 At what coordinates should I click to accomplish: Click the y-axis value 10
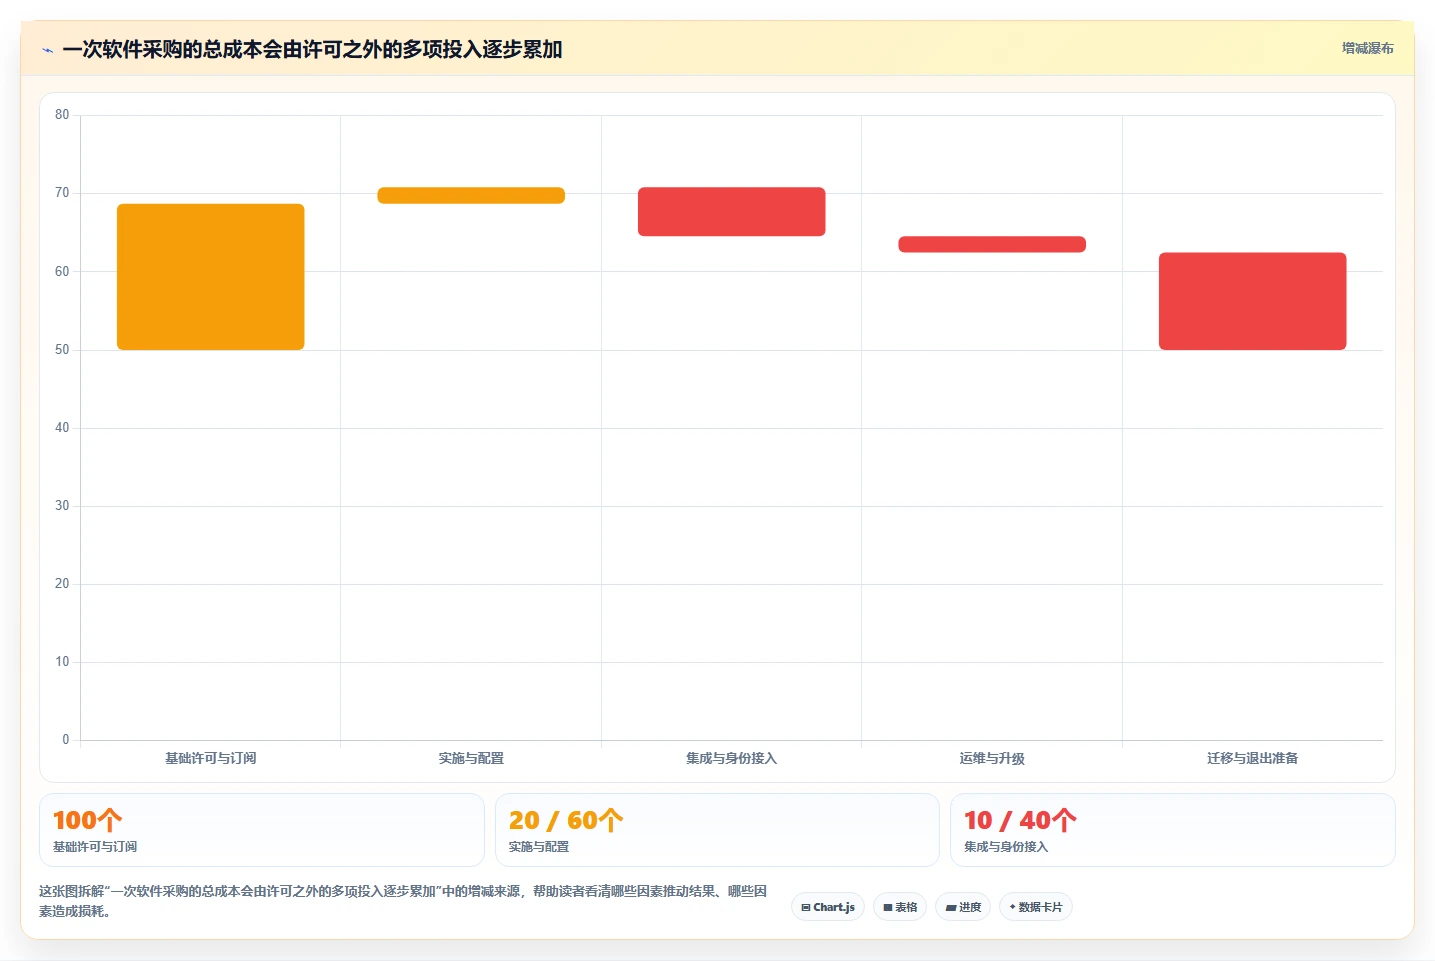click(62, 661)
